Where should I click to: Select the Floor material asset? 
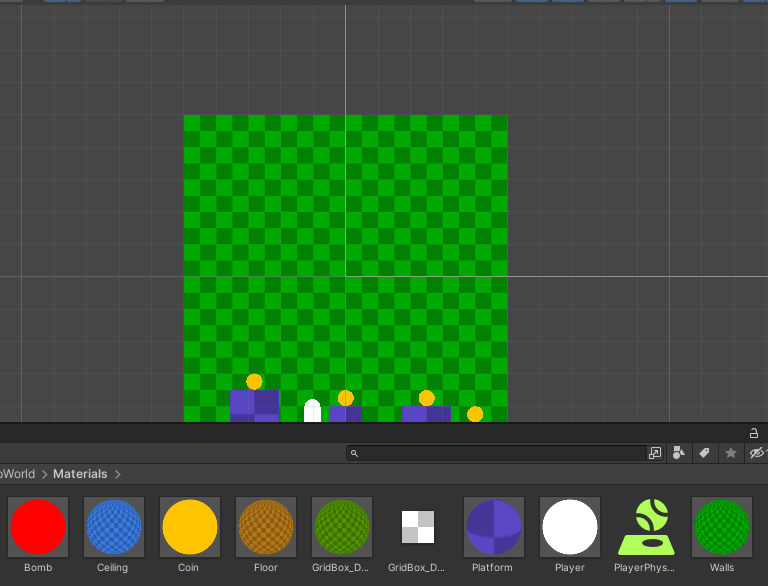point(266,527)
